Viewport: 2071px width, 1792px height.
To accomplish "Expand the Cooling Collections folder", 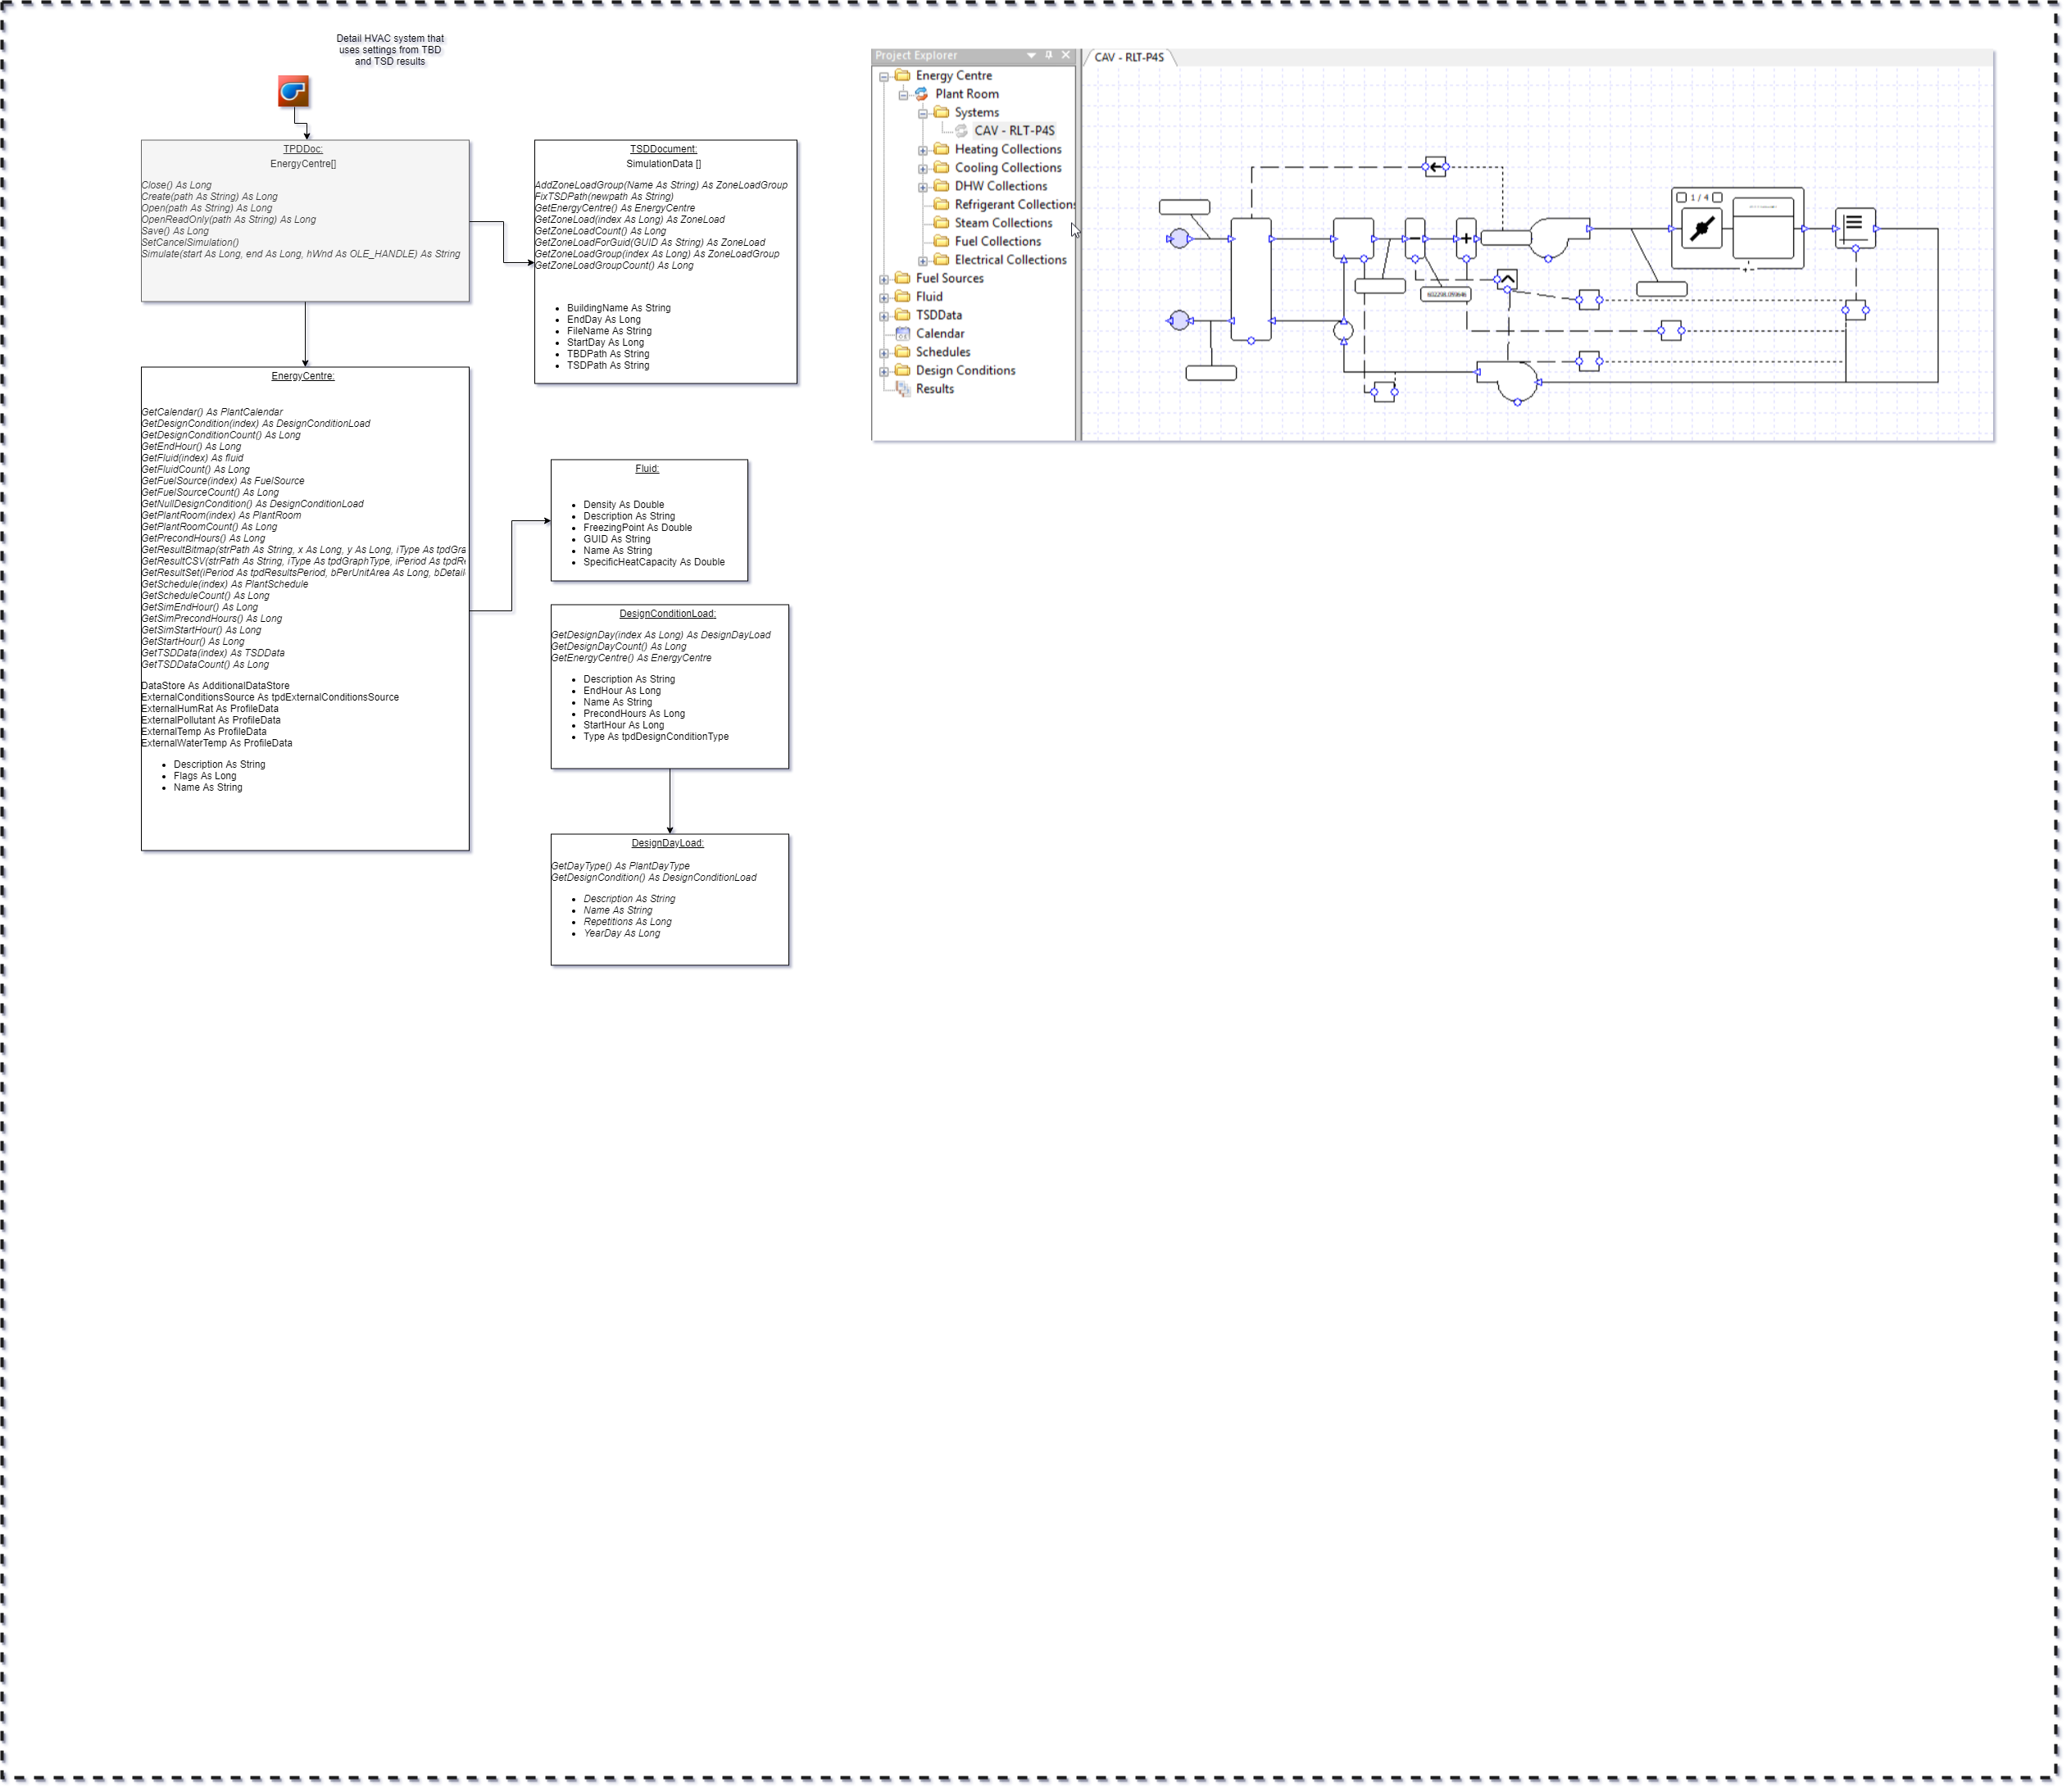I will [923, 169].
